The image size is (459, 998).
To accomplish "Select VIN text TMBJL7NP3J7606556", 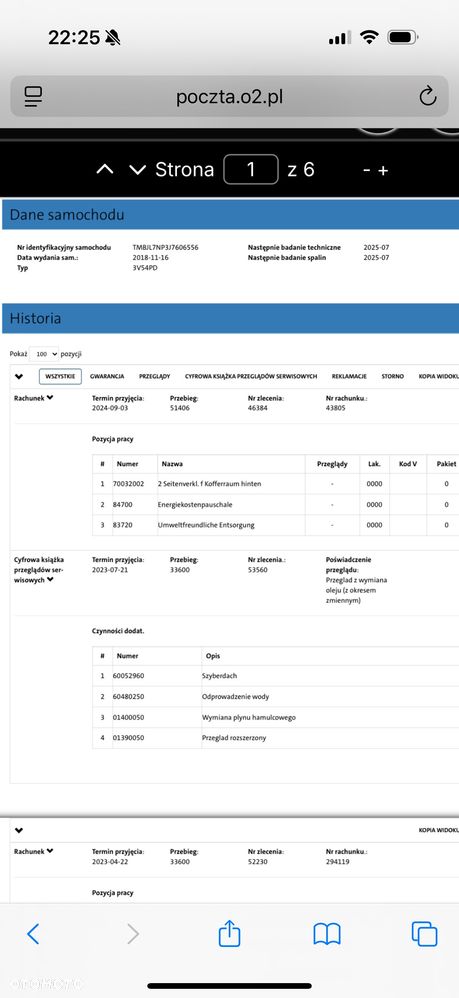I will click(x=165, y=247).
